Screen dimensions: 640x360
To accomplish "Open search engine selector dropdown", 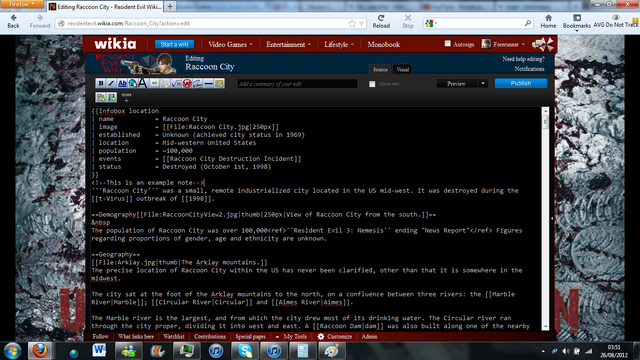I will (x=431, y=24).
